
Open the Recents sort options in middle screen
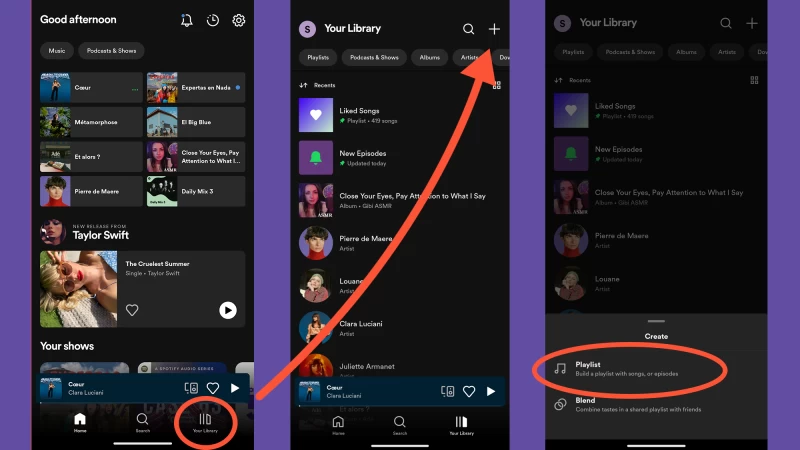tap(318, 85)
